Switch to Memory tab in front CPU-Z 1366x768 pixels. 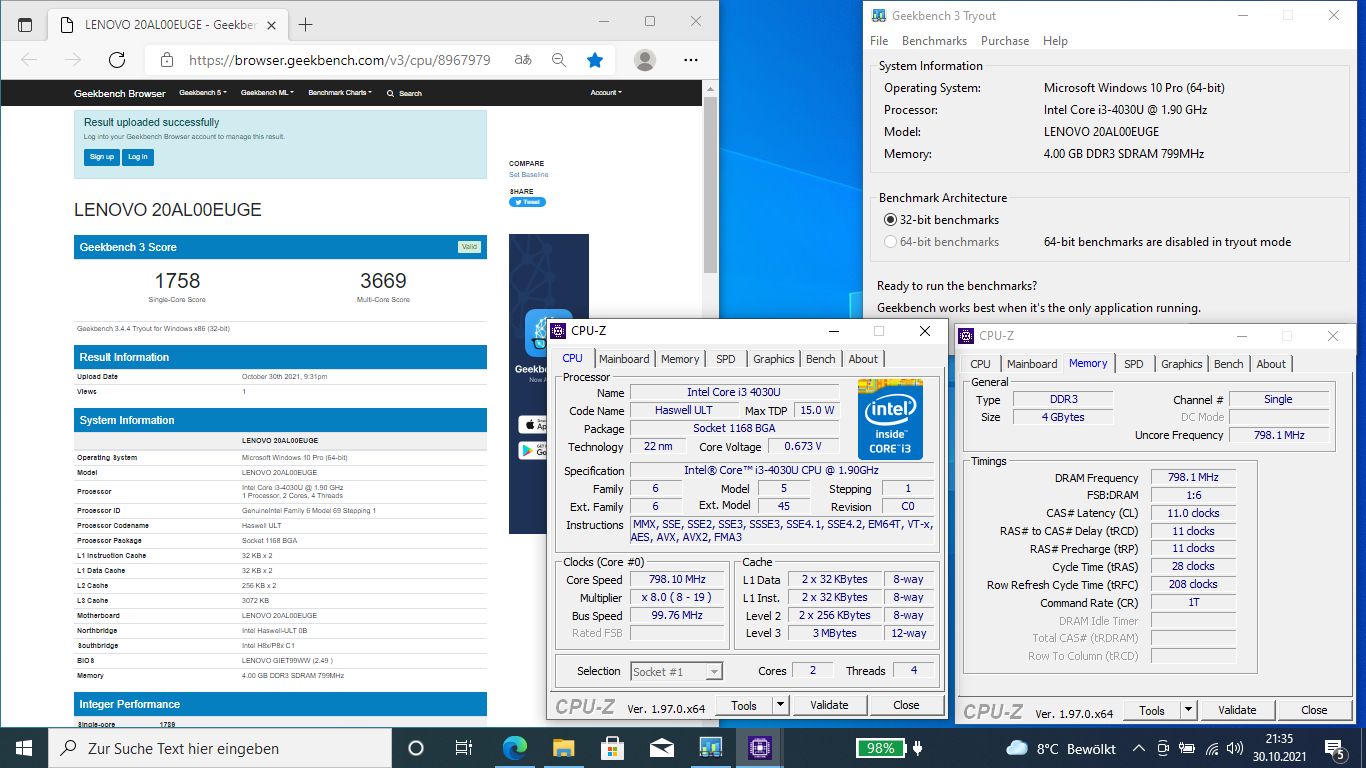coord(680,359)
